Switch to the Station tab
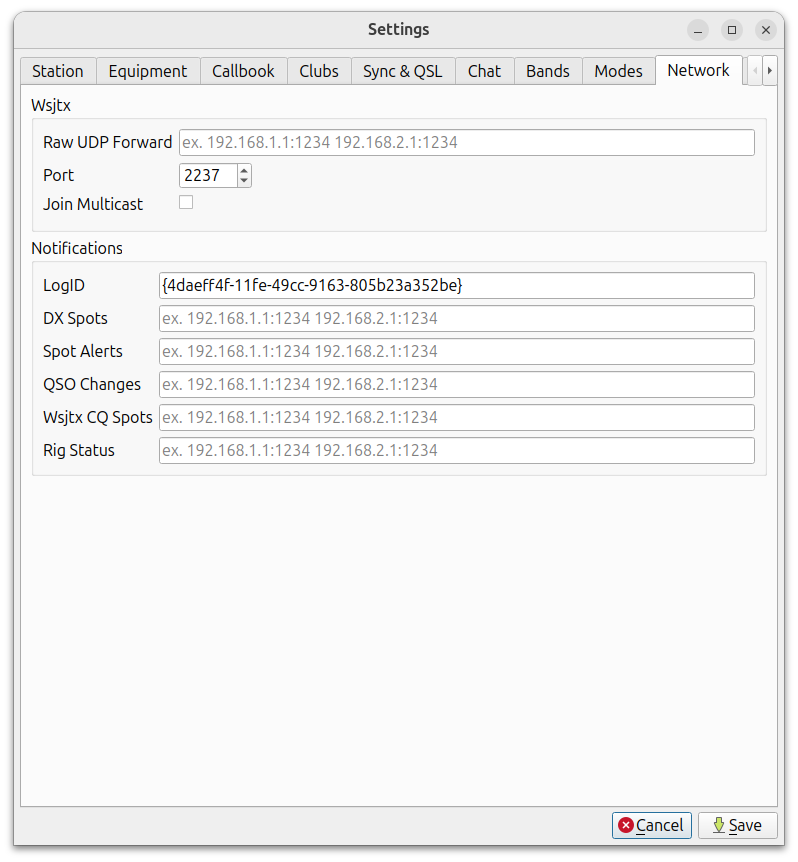 [x=58, y=71]
